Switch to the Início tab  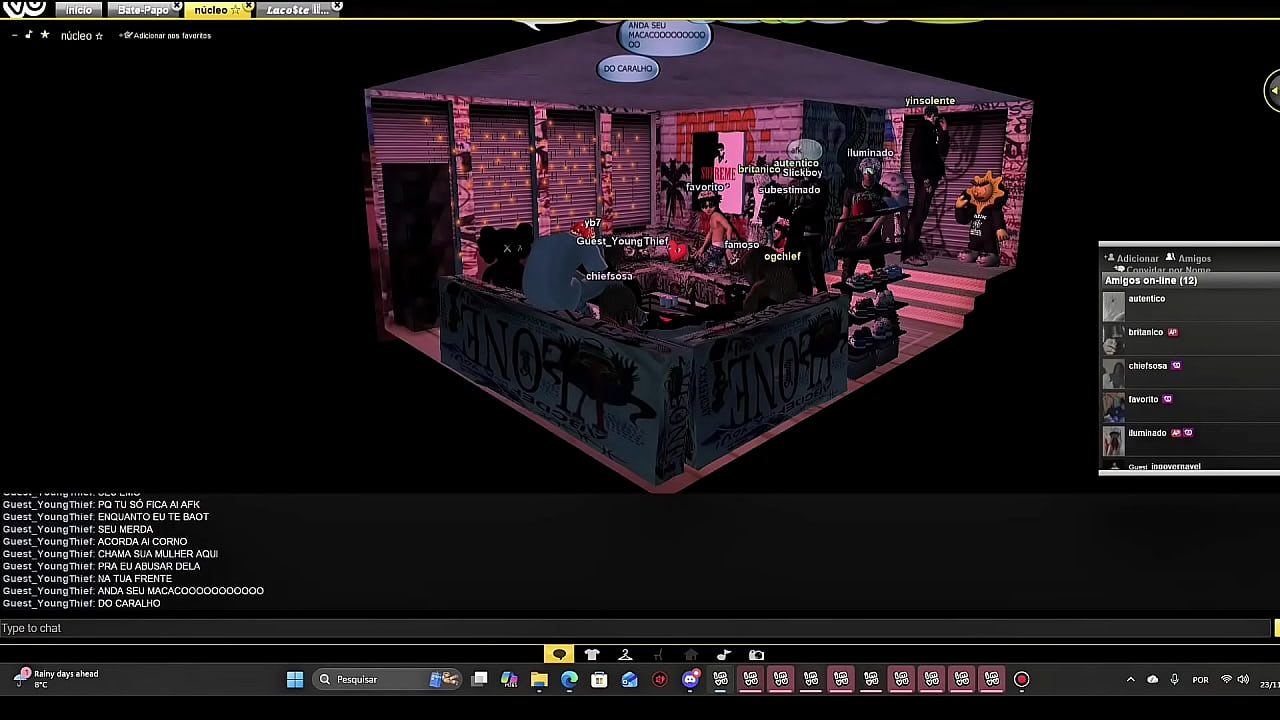click(x=78, y=10)
